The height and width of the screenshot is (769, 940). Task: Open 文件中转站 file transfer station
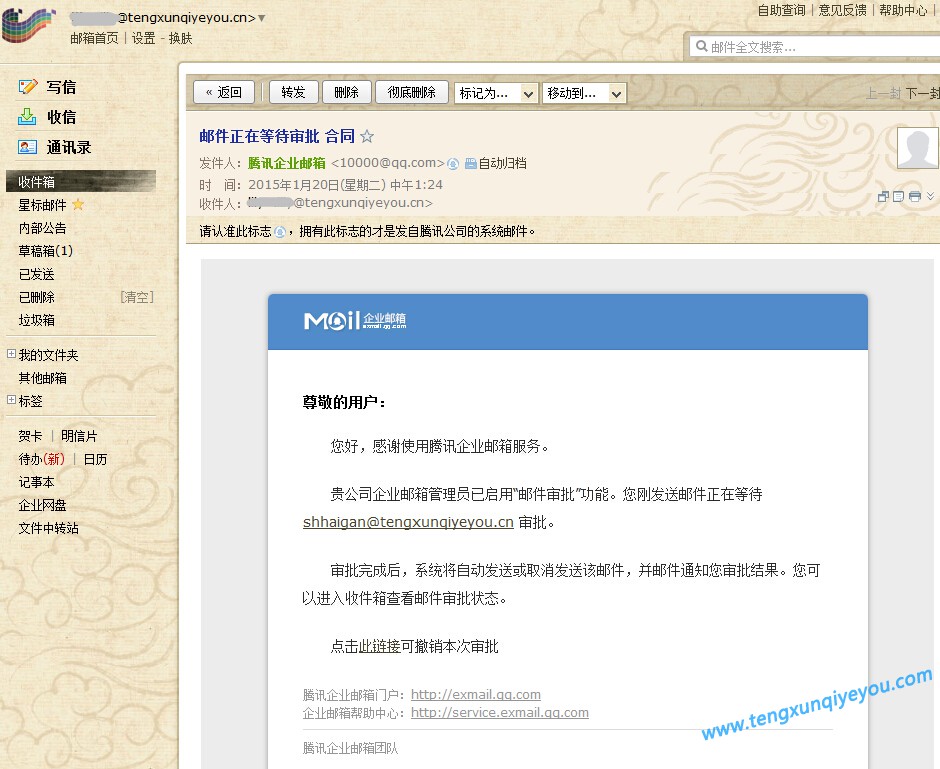click(x=49, y=528)
